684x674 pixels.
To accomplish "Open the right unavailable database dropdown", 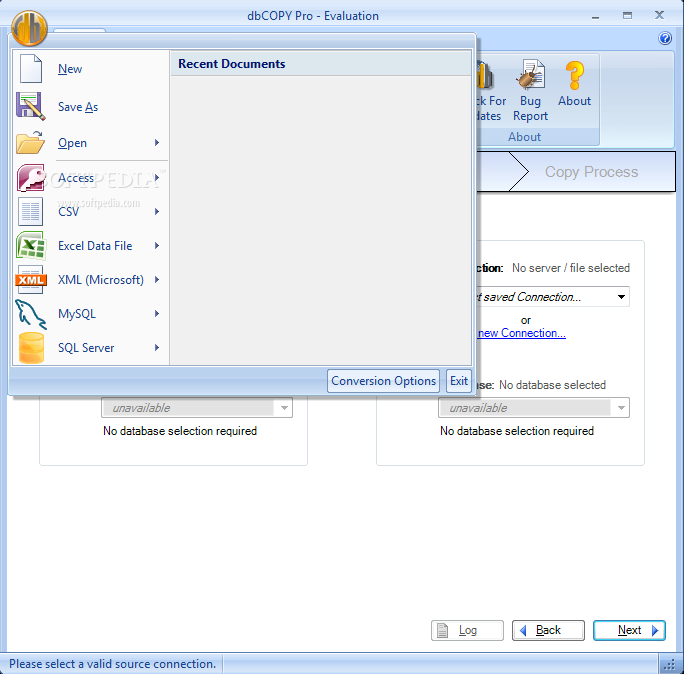I will click(x=621, y=407).
